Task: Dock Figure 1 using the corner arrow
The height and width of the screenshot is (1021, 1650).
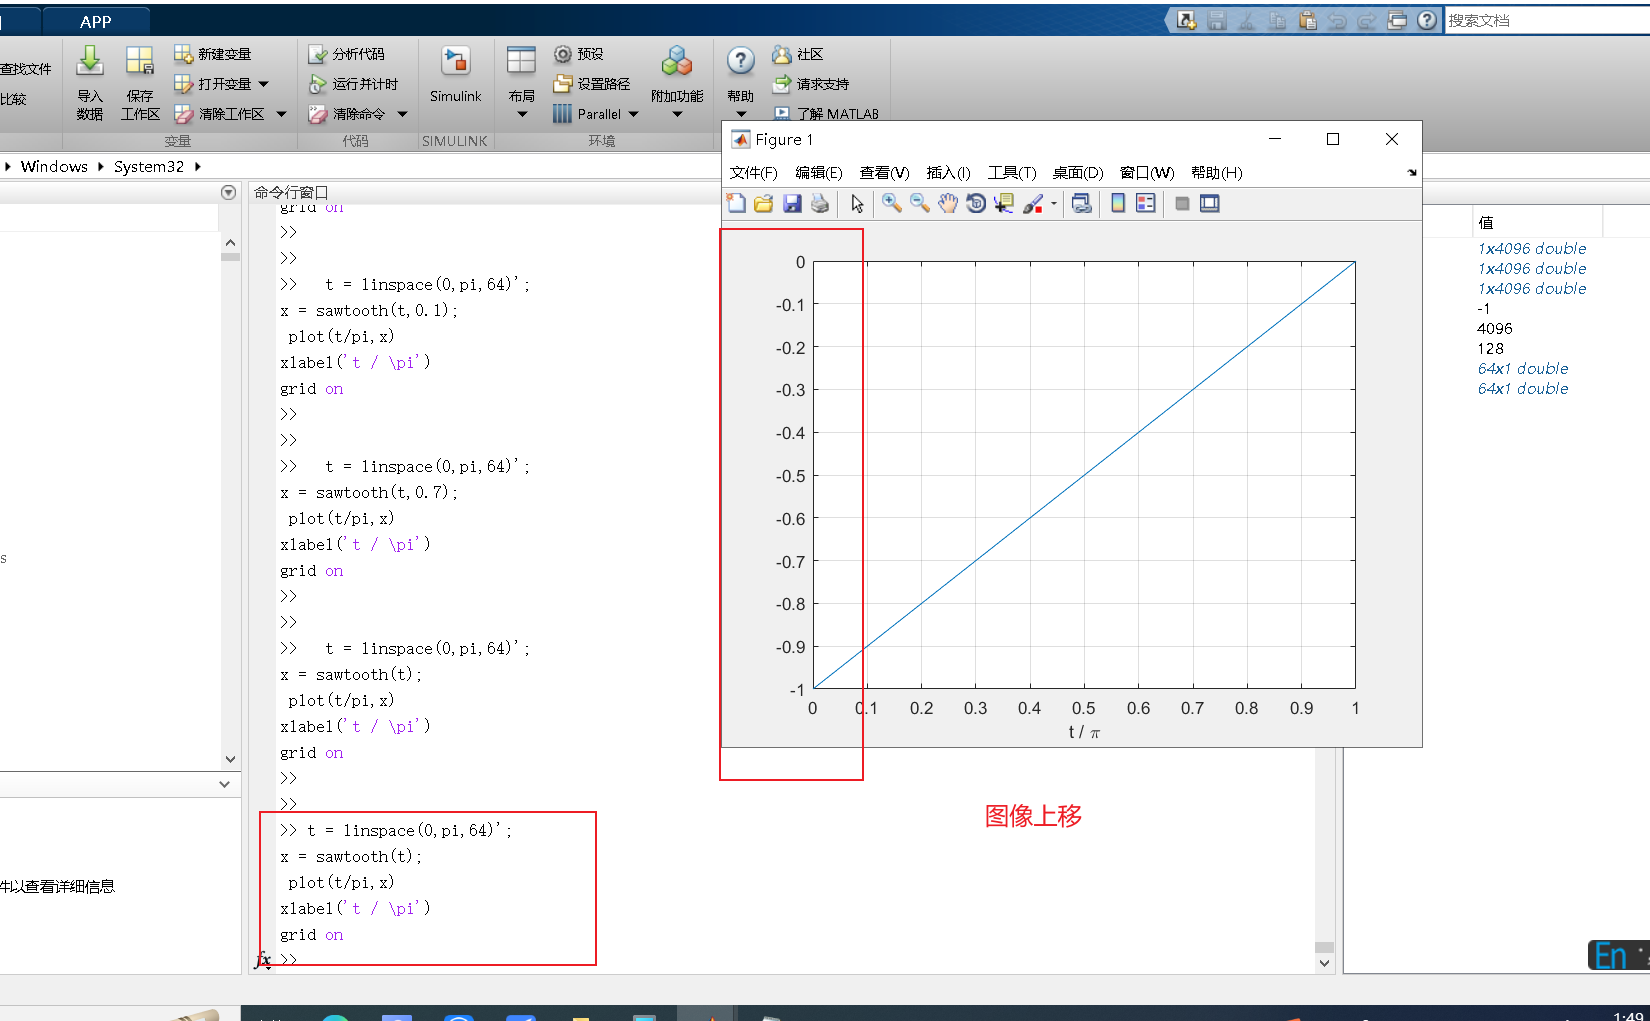Action: pyautogui.click(x=1412, y=173)
